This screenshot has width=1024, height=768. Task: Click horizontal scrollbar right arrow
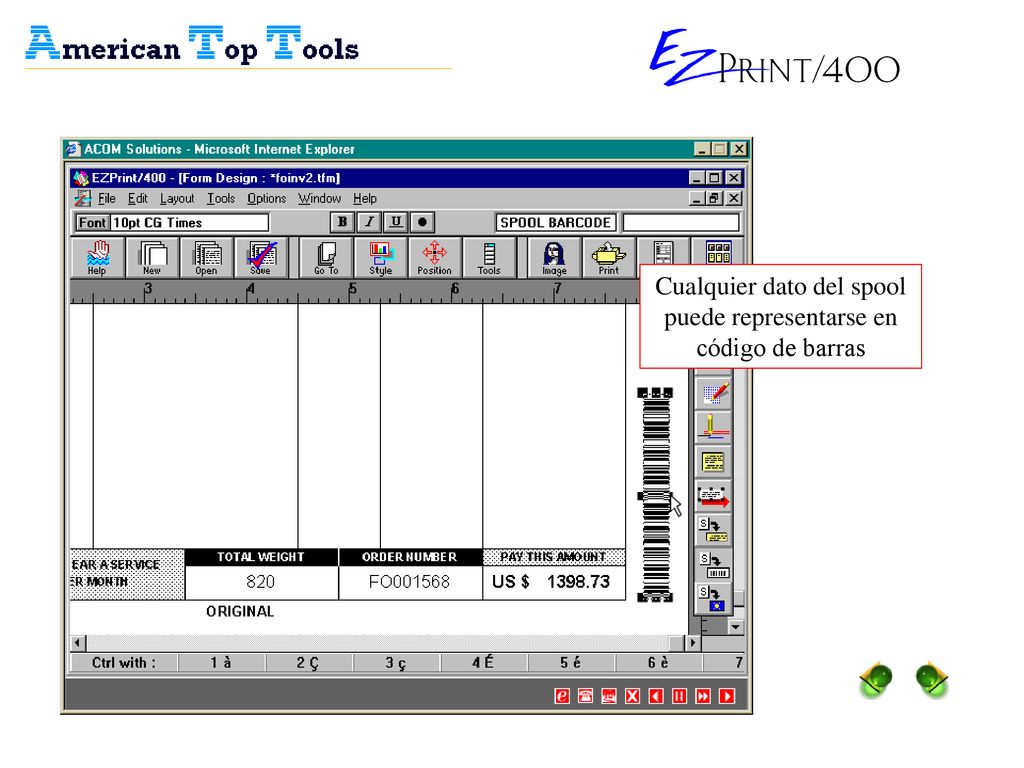pyautogui.click(x=693, y=643)
